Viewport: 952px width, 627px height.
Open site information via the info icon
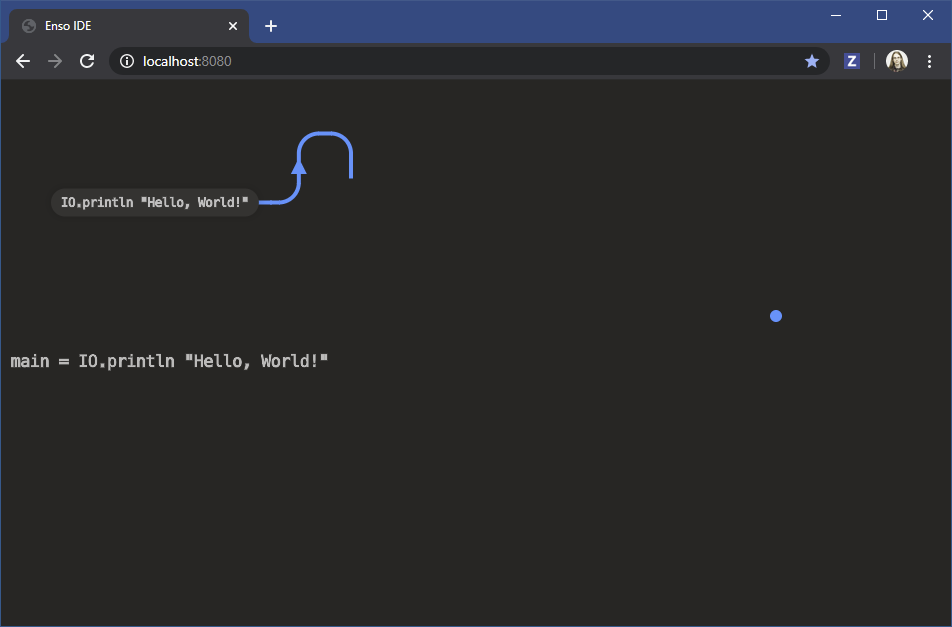pyautogui.click(x=126, y=61)
